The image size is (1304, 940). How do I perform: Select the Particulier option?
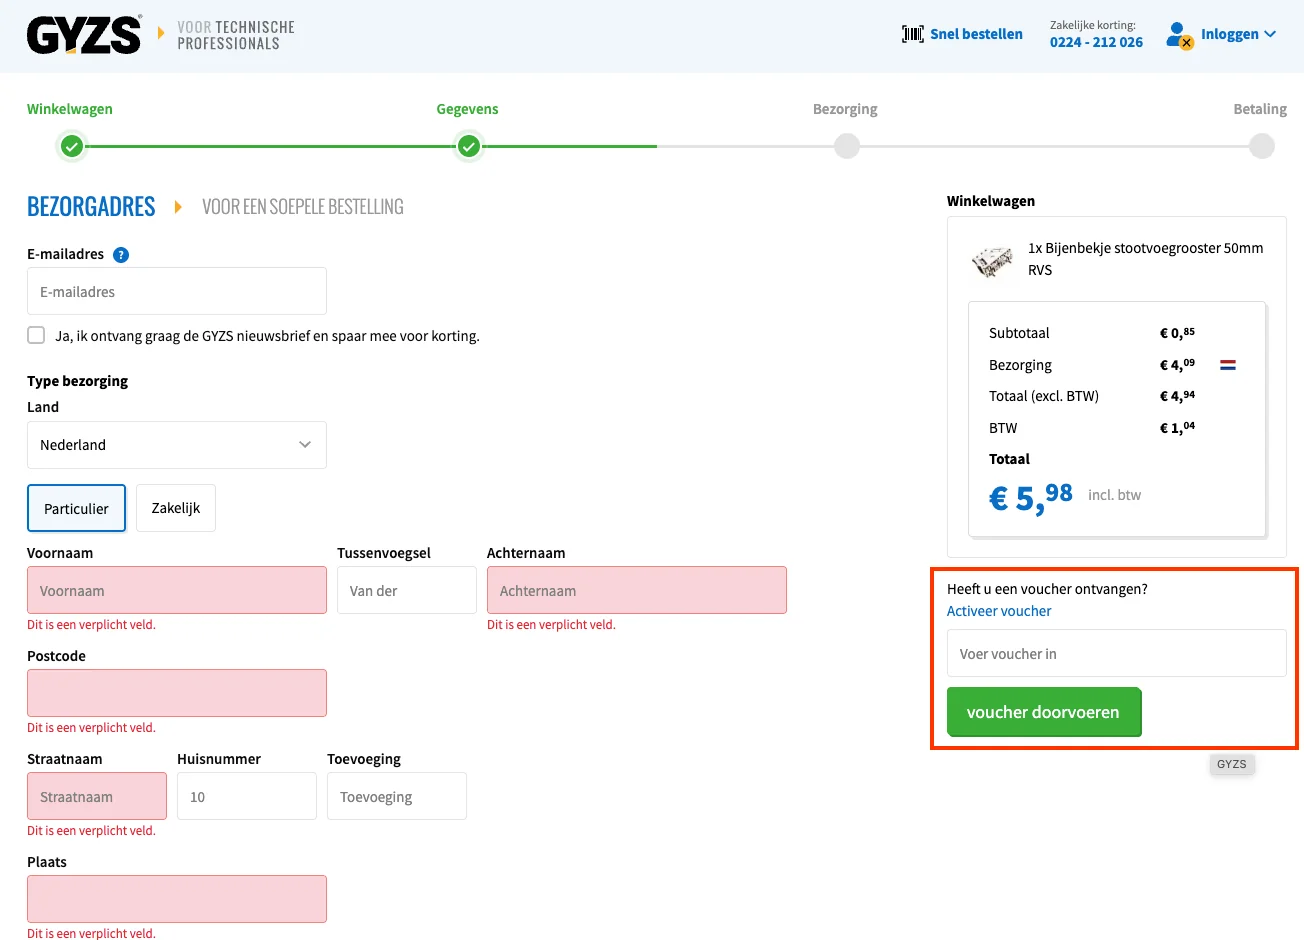76,507
